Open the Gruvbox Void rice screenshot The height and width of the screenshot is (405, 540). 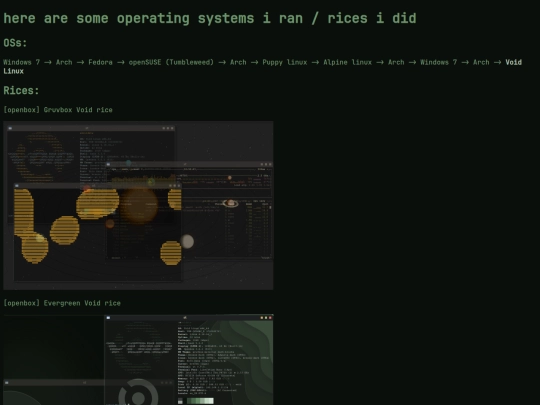[138, 205]
